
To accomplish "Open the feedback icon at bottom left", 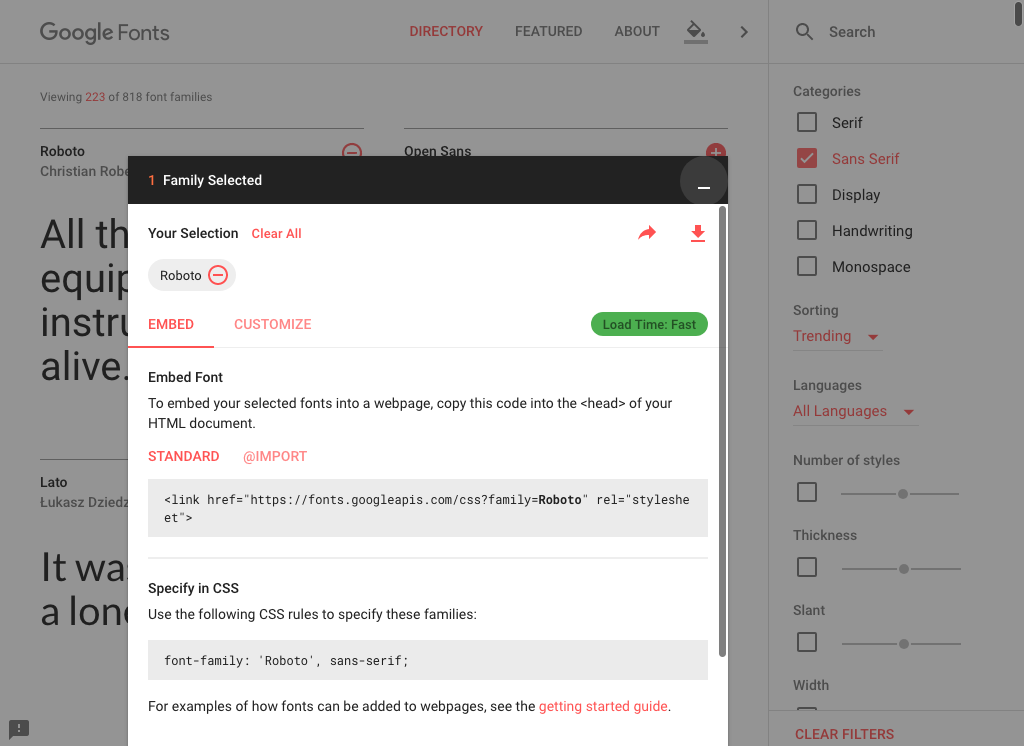I will tap(19, 728).
